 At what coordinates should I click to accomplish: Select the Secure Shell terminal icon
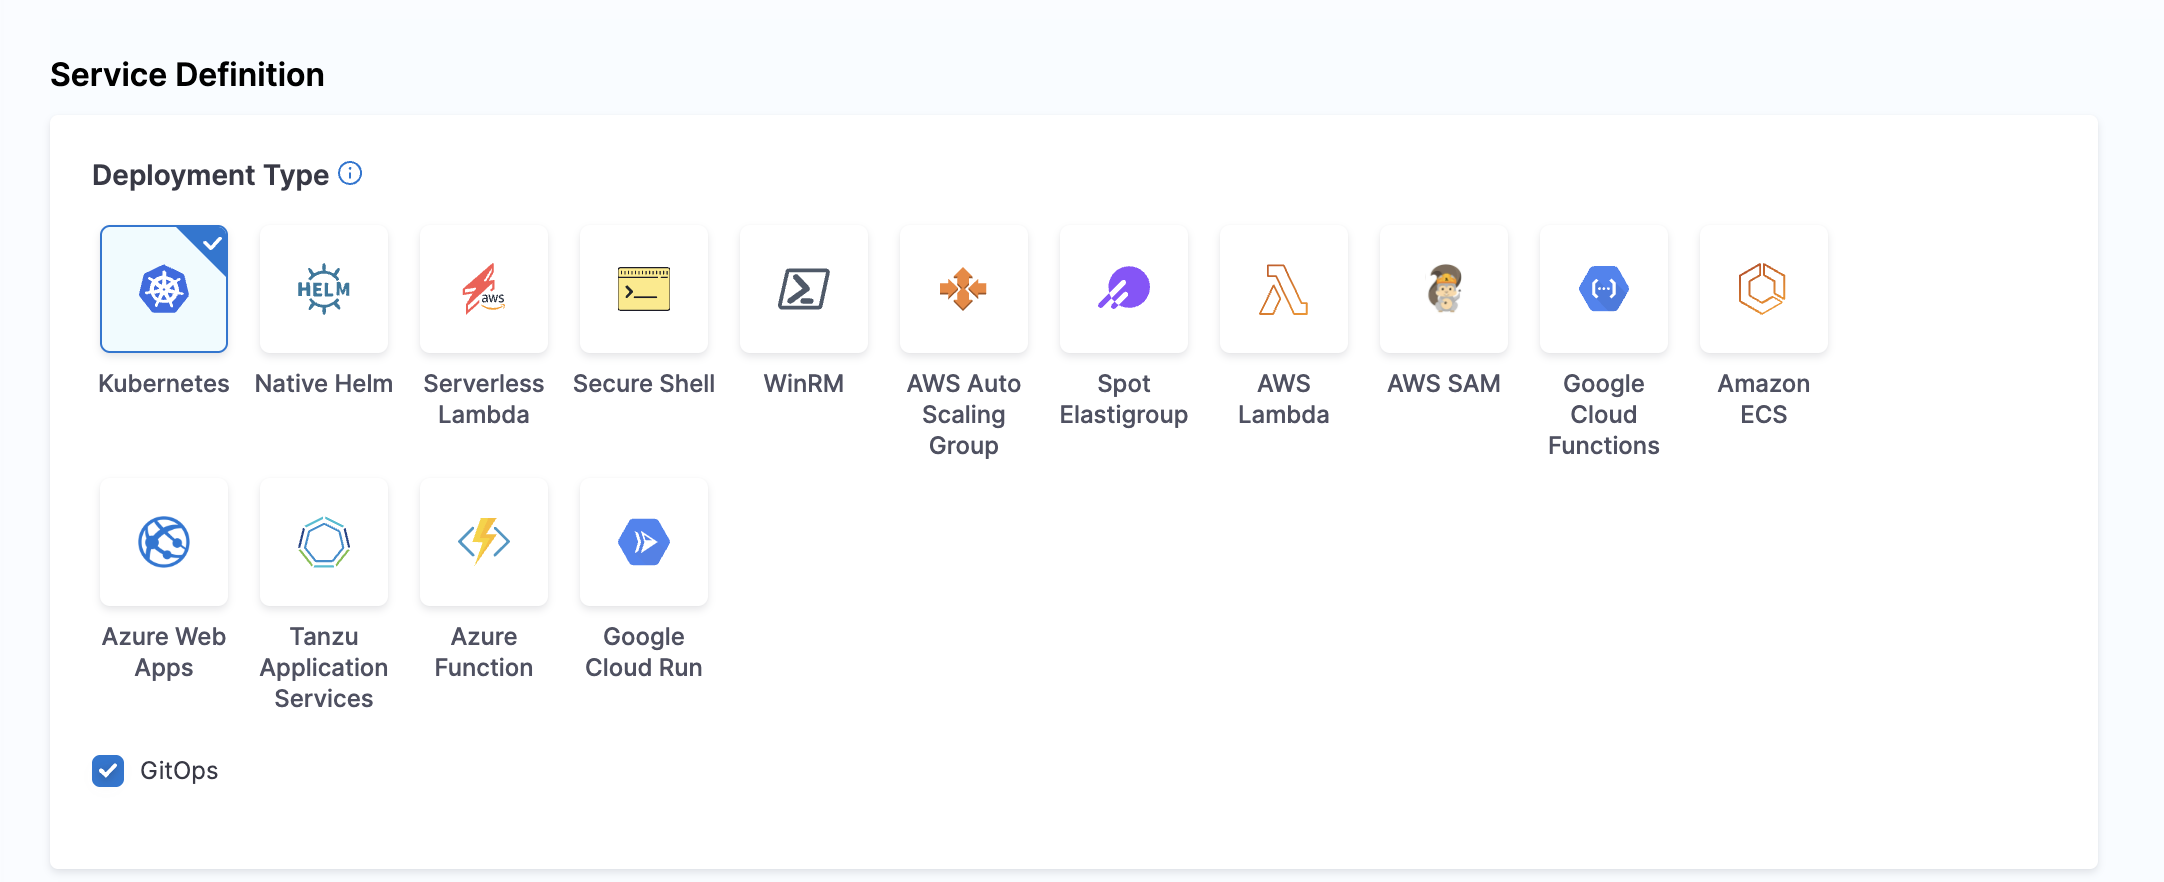pos(644,289)
